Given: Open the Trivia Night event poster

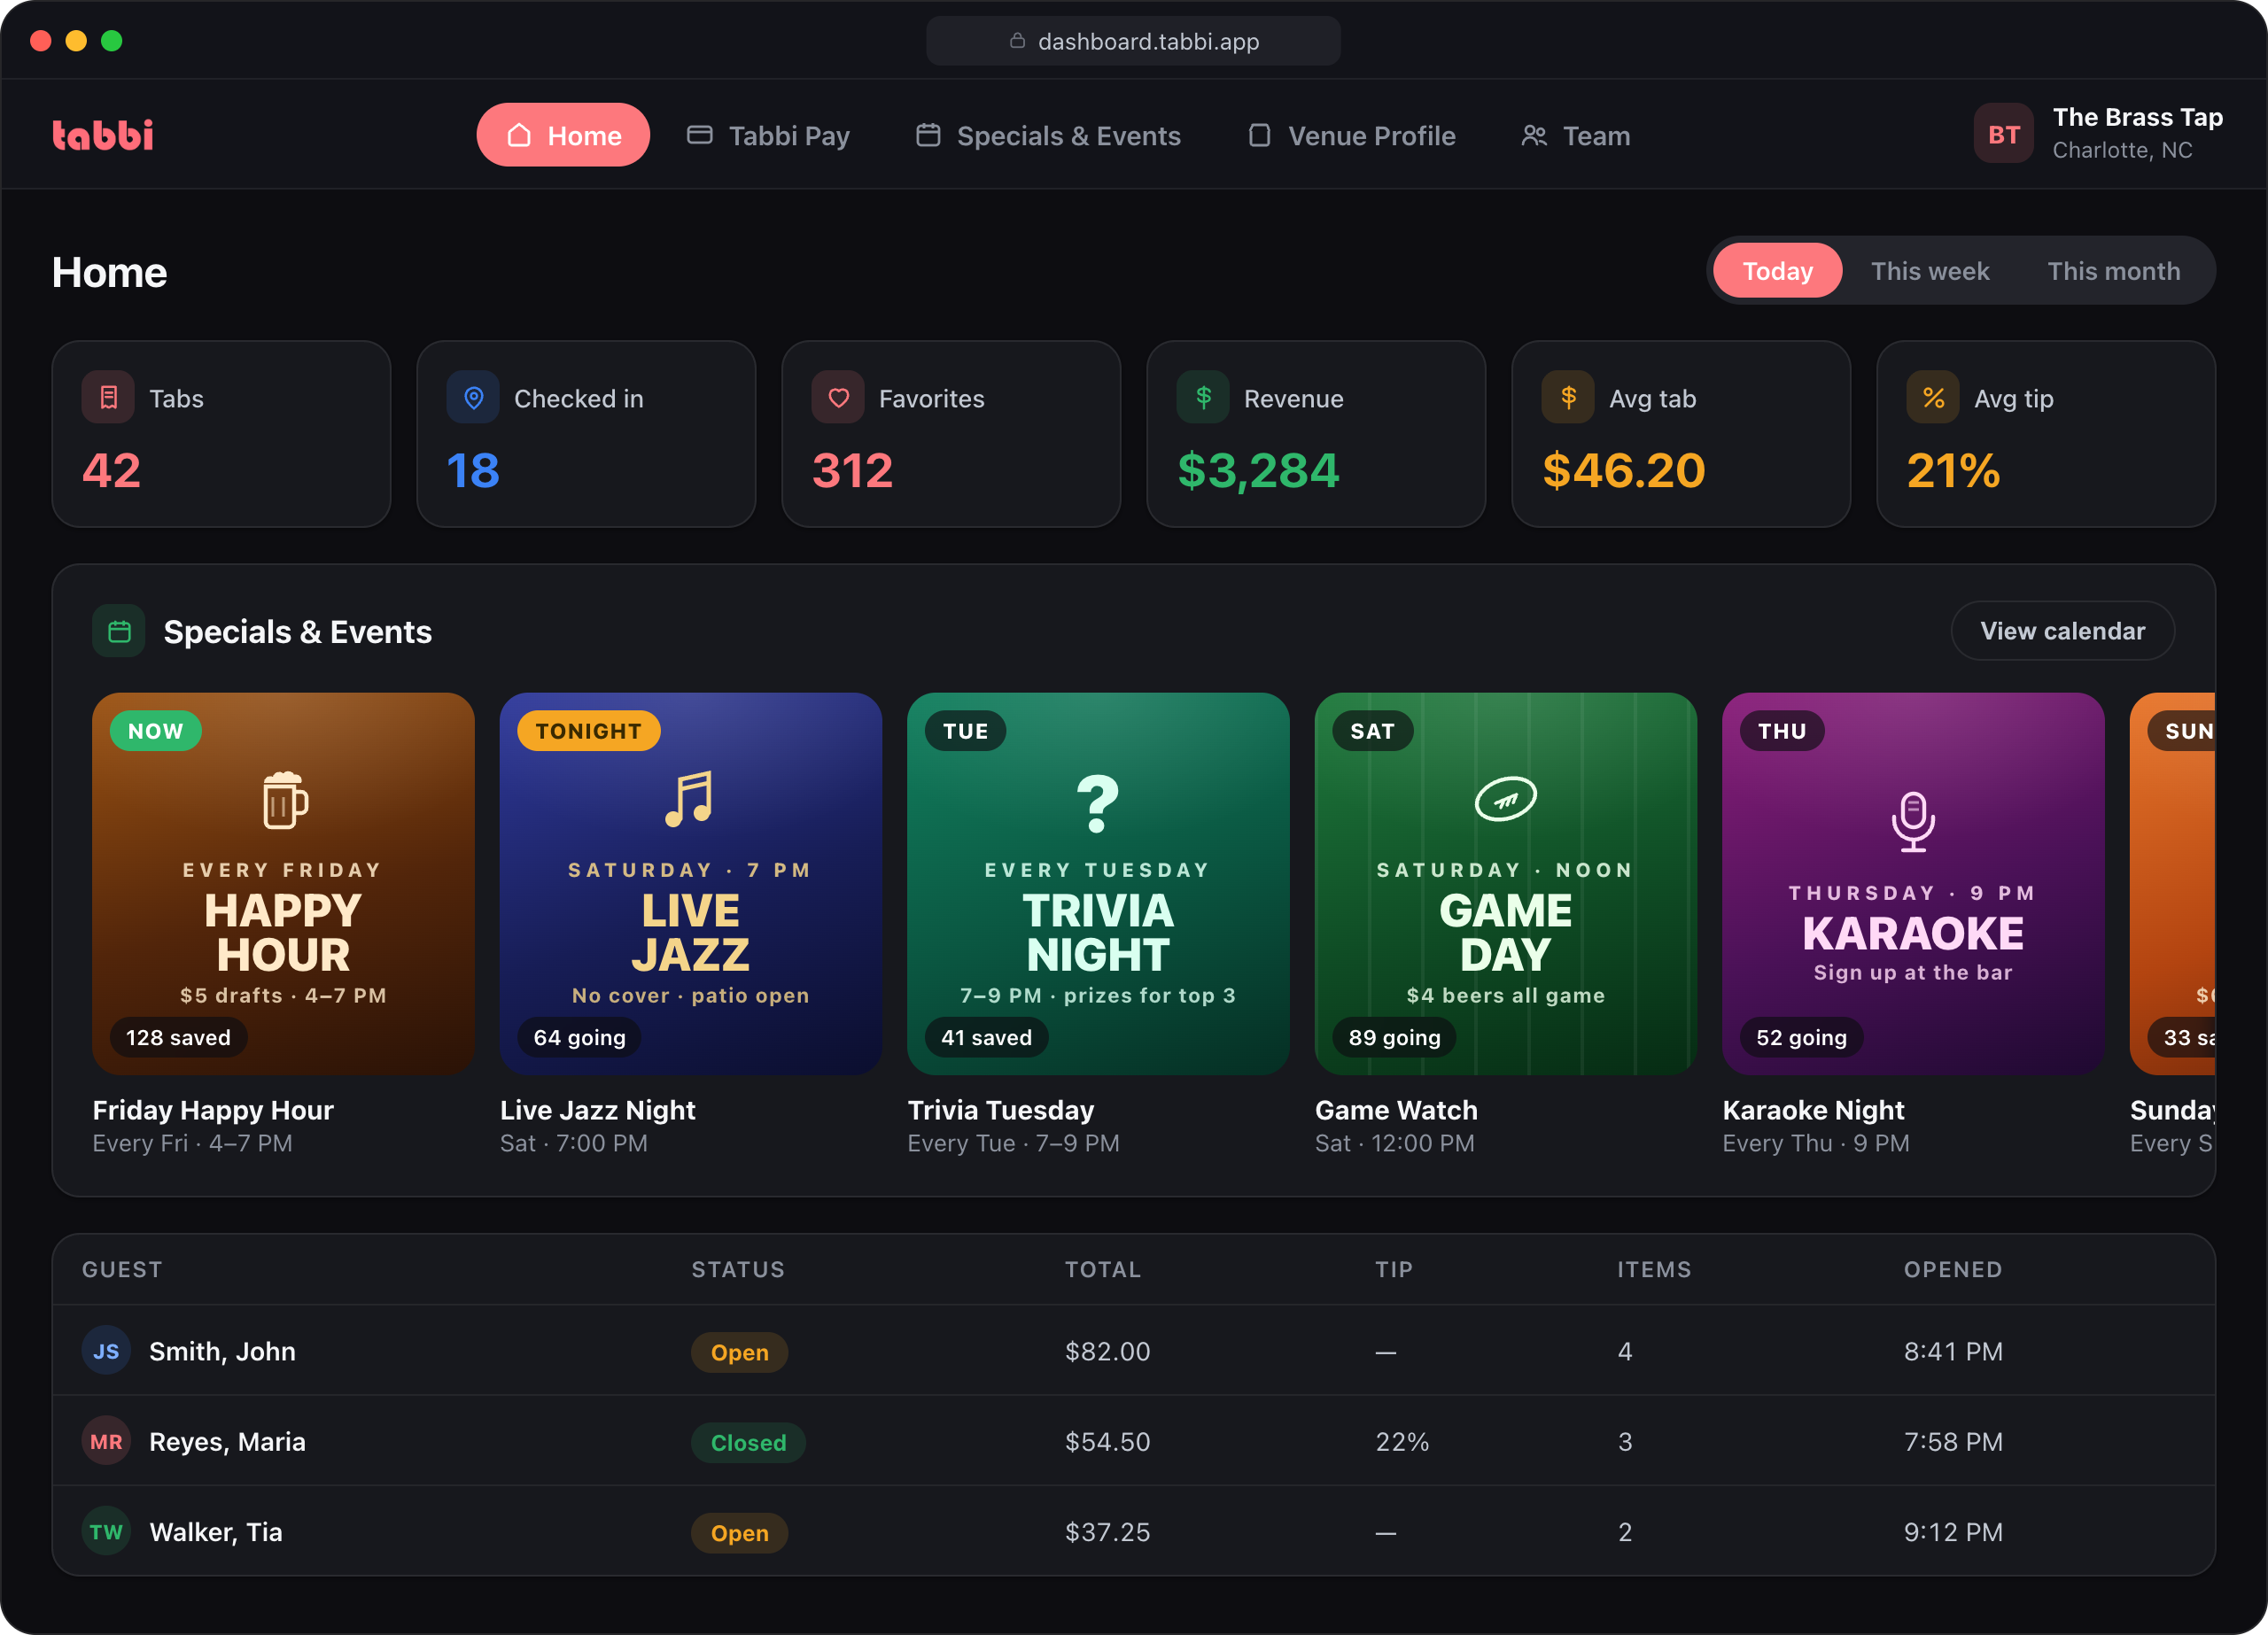Looking at the screenshot, I should click(x=1098, y=884).
